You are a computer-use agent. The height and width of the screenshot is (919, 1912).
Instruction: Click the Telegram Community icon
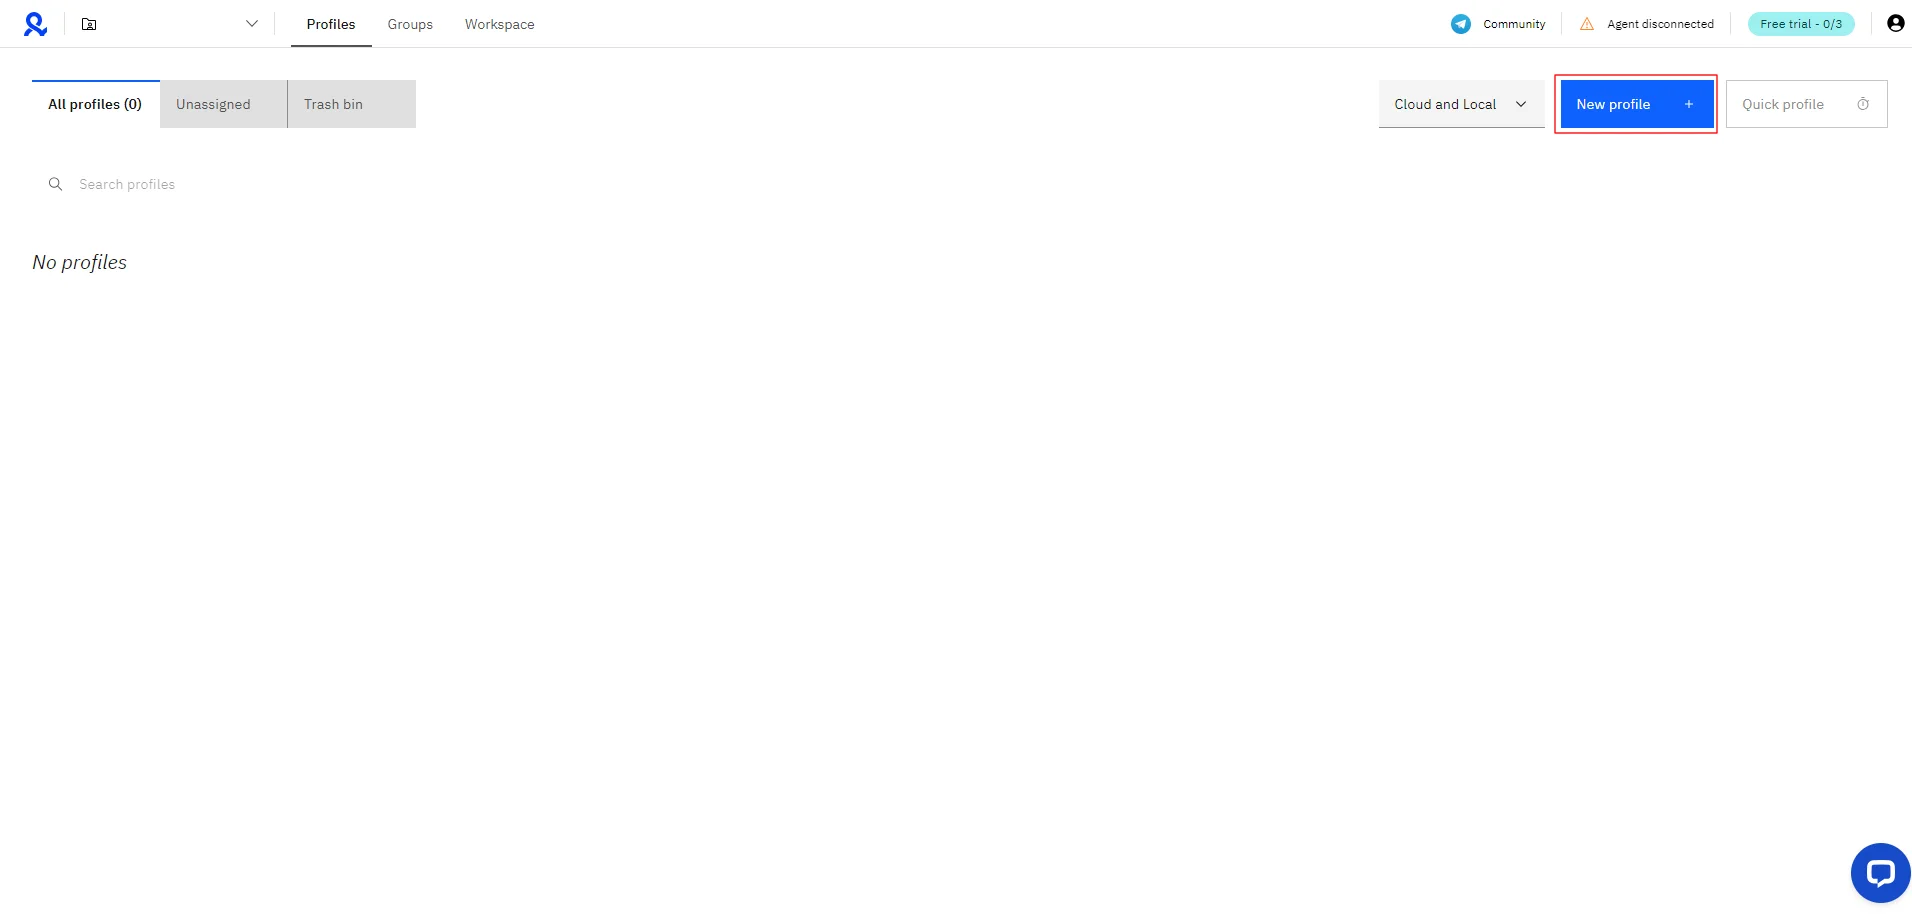pos(1461,24)
